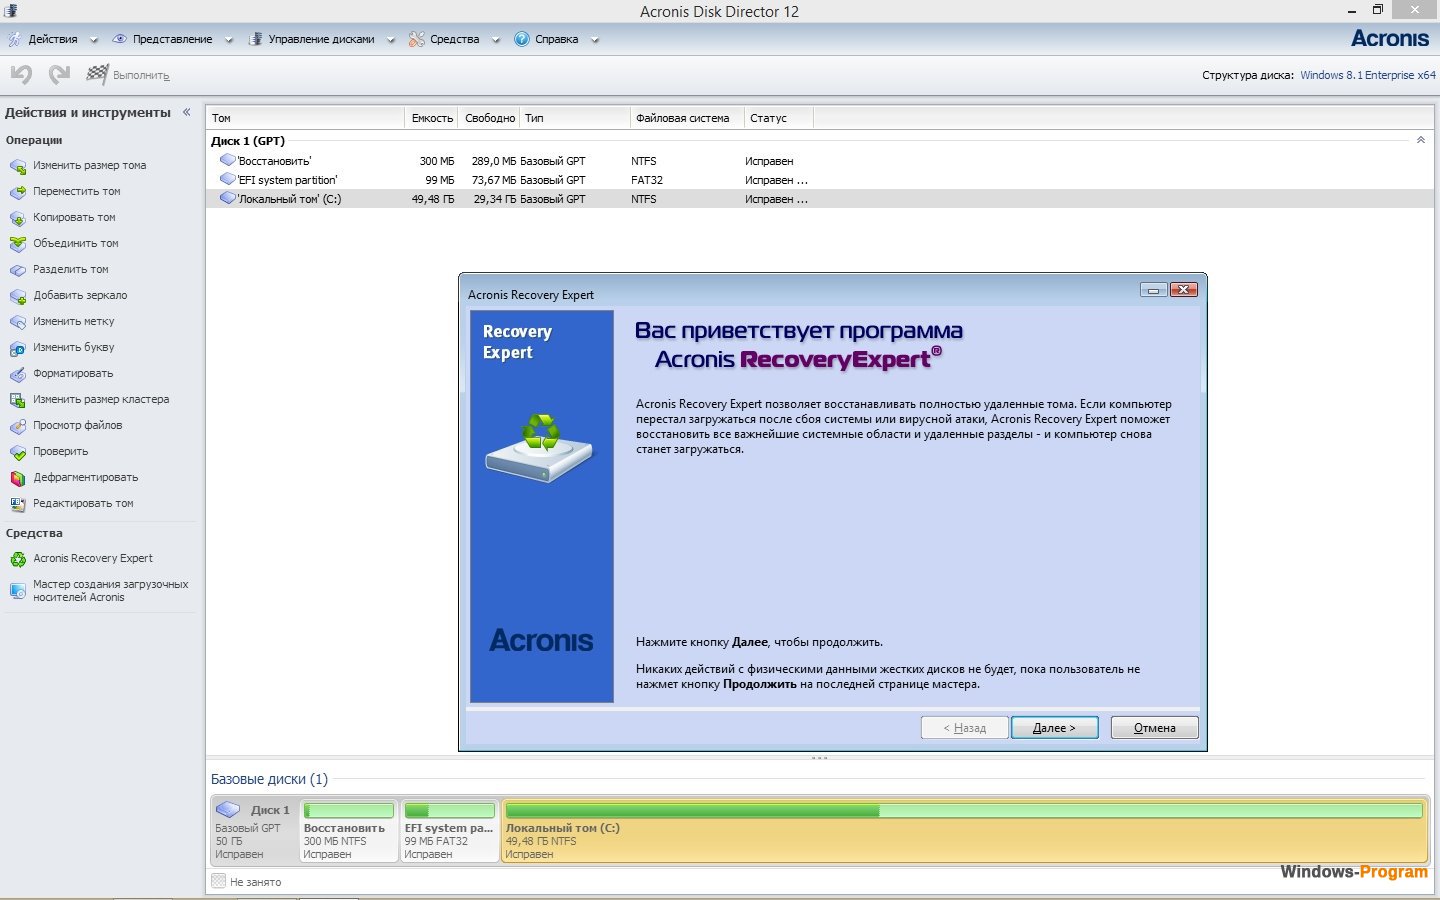Click the Форматировать icon
Viewport: 1440px width, 900px height.
pos(18,374)
